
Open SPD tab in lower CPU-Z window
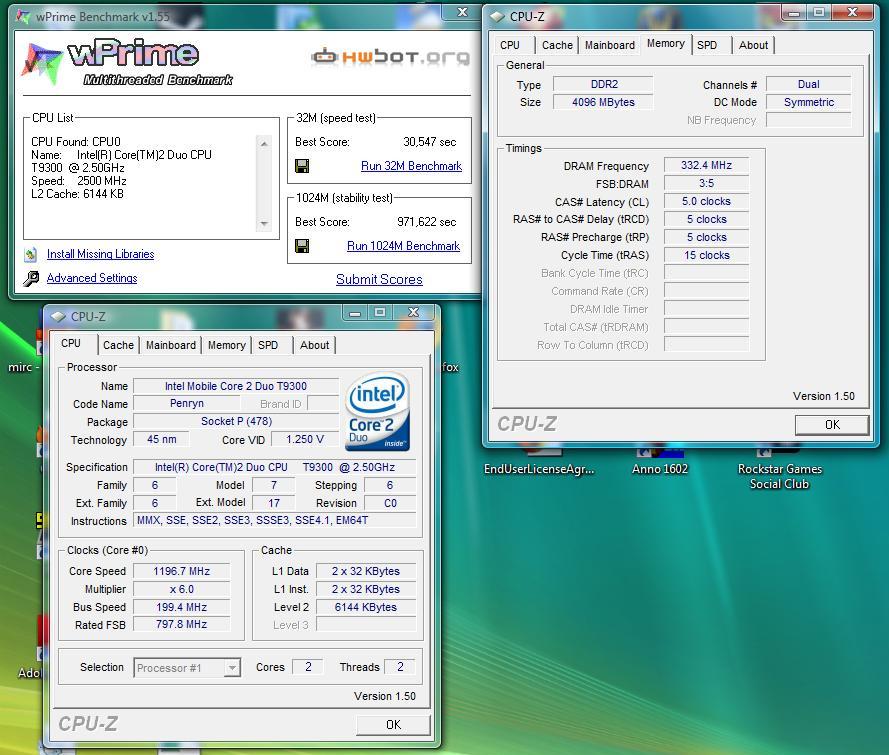click(x=268, y=345)
